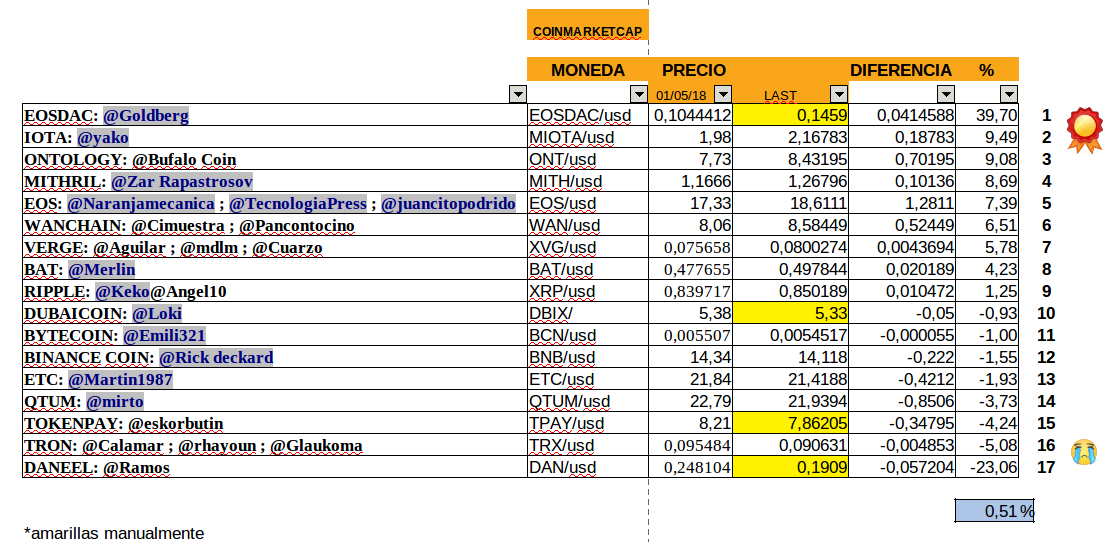Select the yellow cell with value 0,1459
Screen dimensions: 1120x542
click(x=791, y=116)
